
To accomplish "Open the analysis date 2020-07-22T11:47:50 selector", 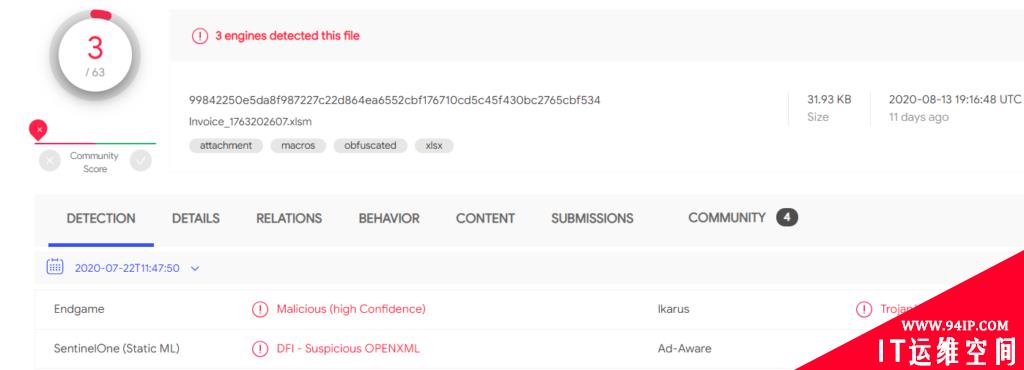I will (127, 268).
